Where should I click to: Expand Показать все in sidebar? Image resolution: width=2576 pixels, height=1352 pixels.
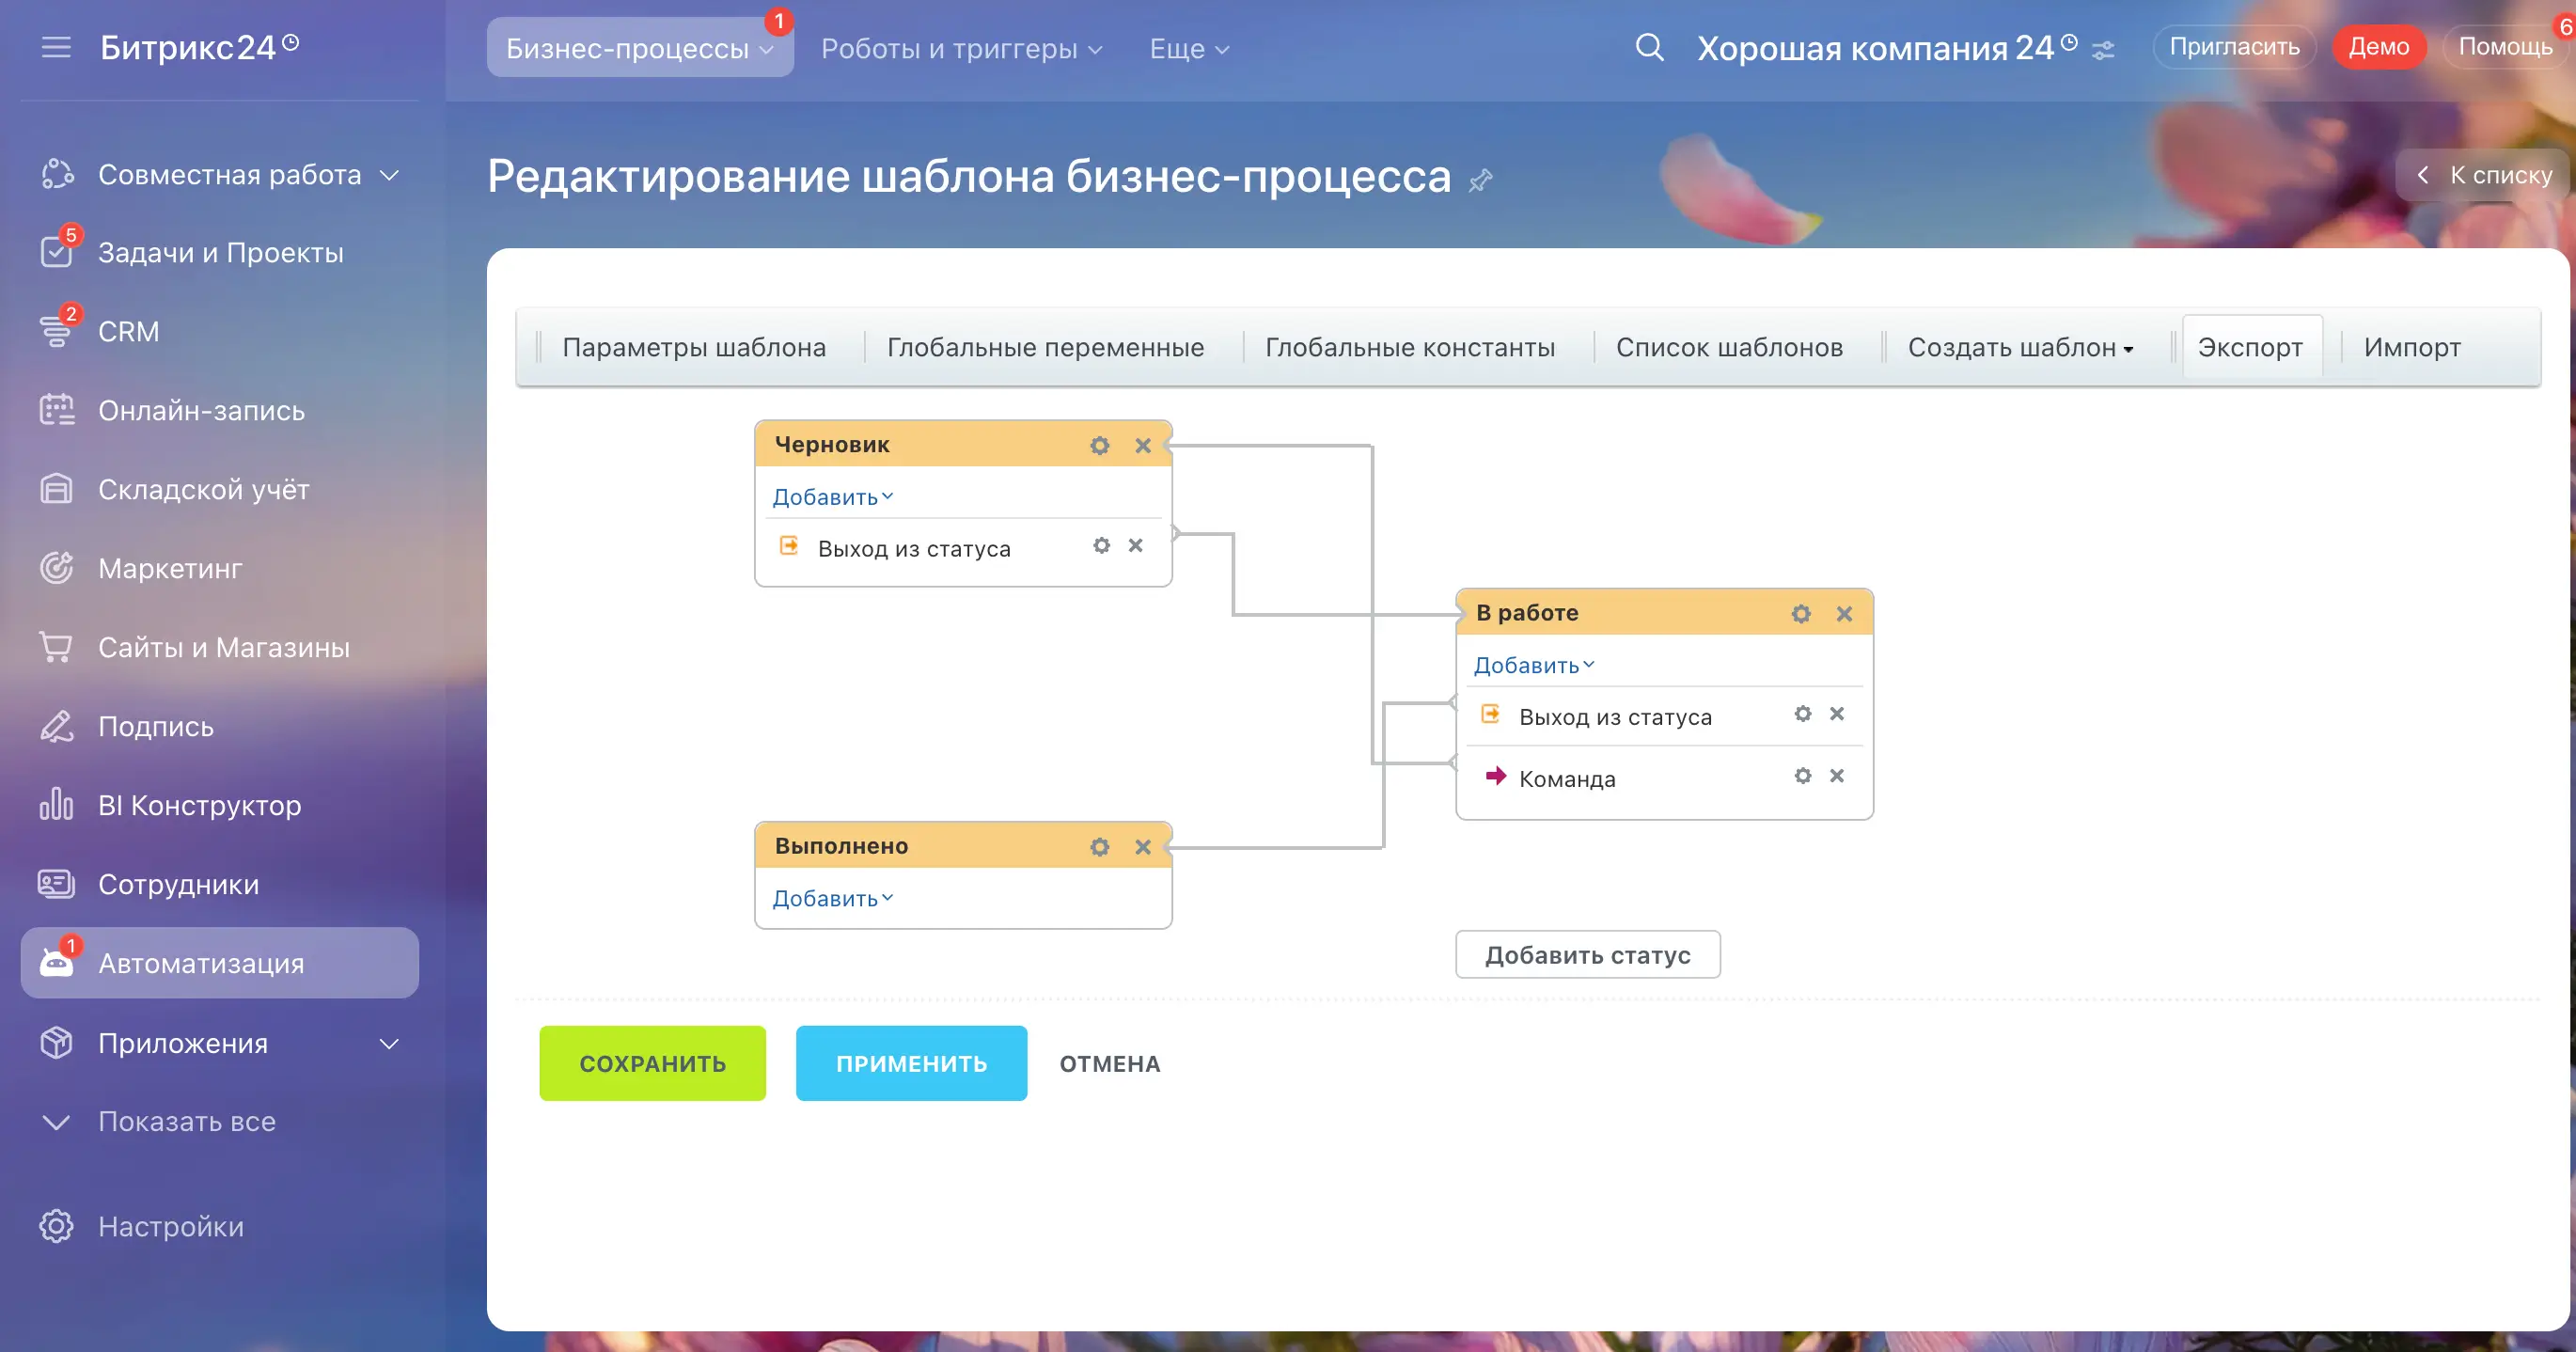point(186,1121)
